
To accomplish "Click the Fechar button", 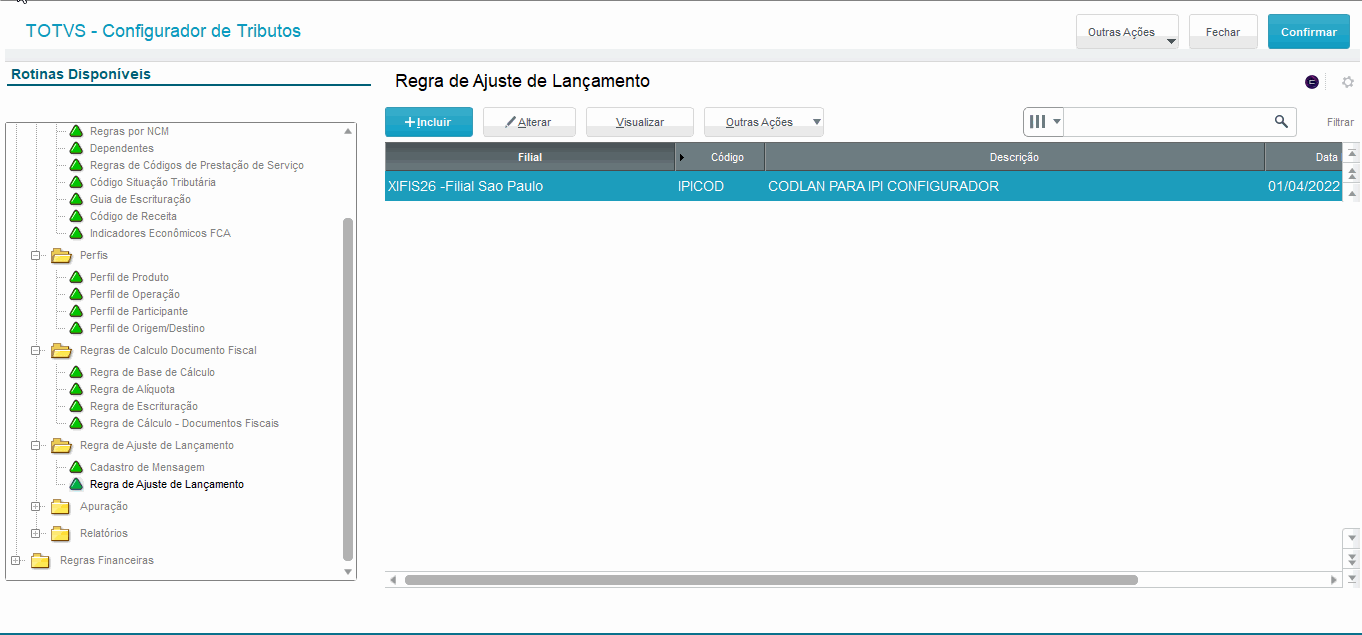I will click(x=1223, y=32).
